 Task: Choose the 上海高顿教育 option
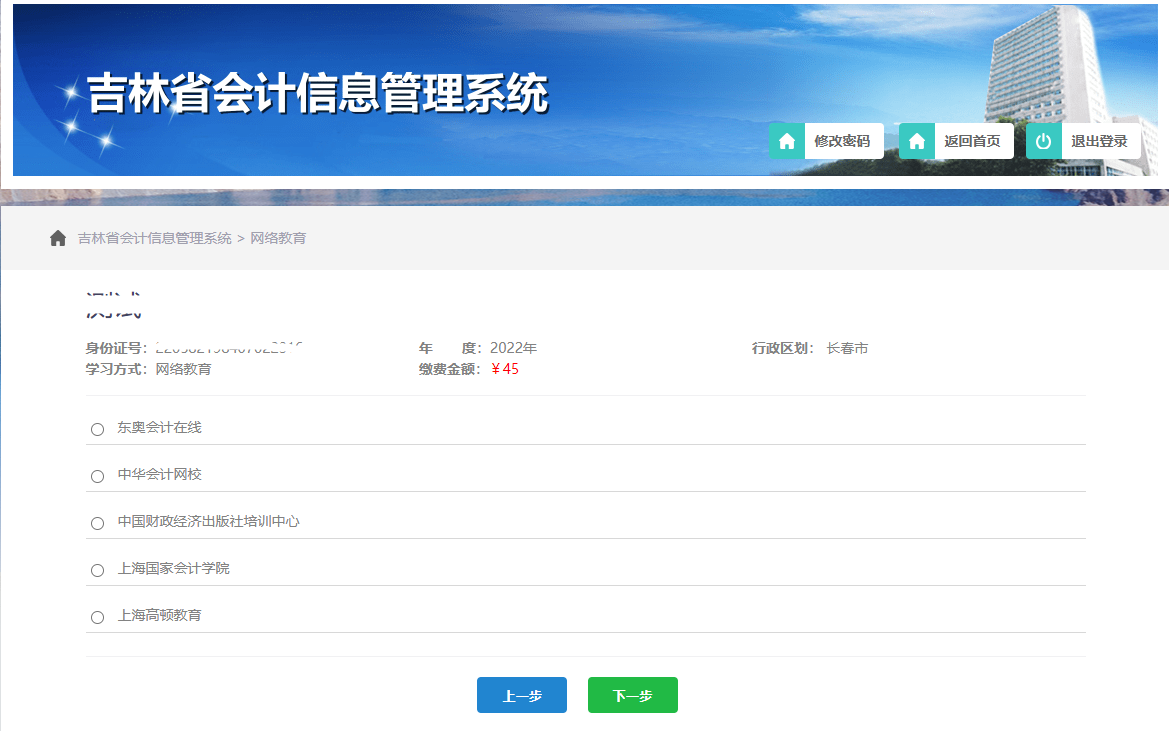coord(97,616)
